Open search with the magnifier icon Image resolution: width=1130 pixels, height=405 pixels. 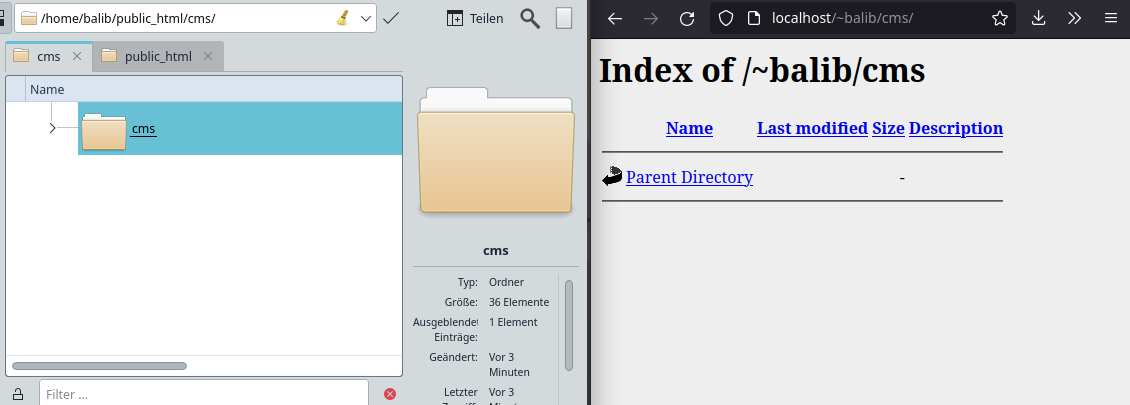pyautogui.click(x=531, y=18)
